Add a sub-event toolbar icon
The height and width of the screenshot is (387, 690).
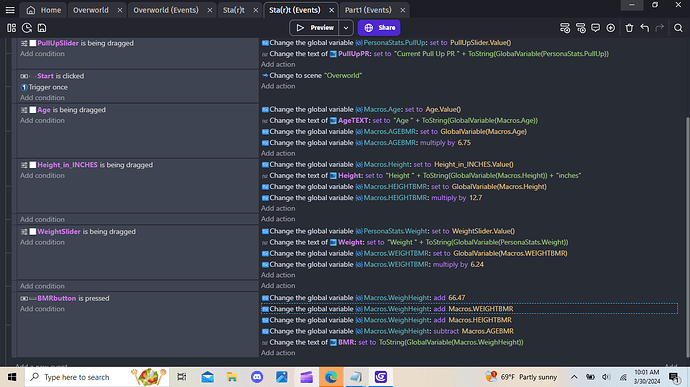point(580,28)
